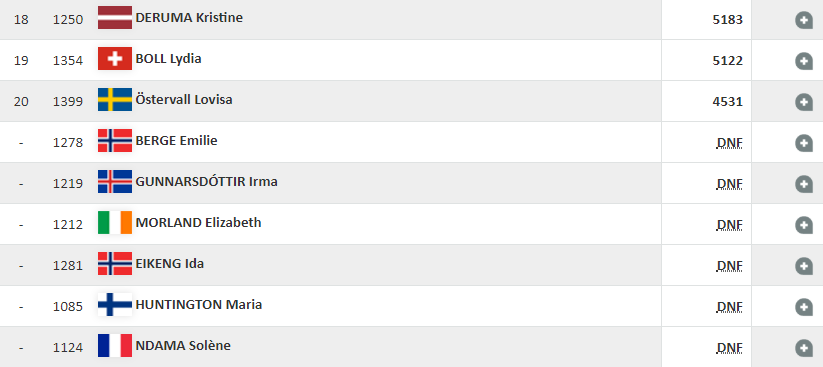Click DNF abbreviation for NDAMA Solène

pos(730,348)
